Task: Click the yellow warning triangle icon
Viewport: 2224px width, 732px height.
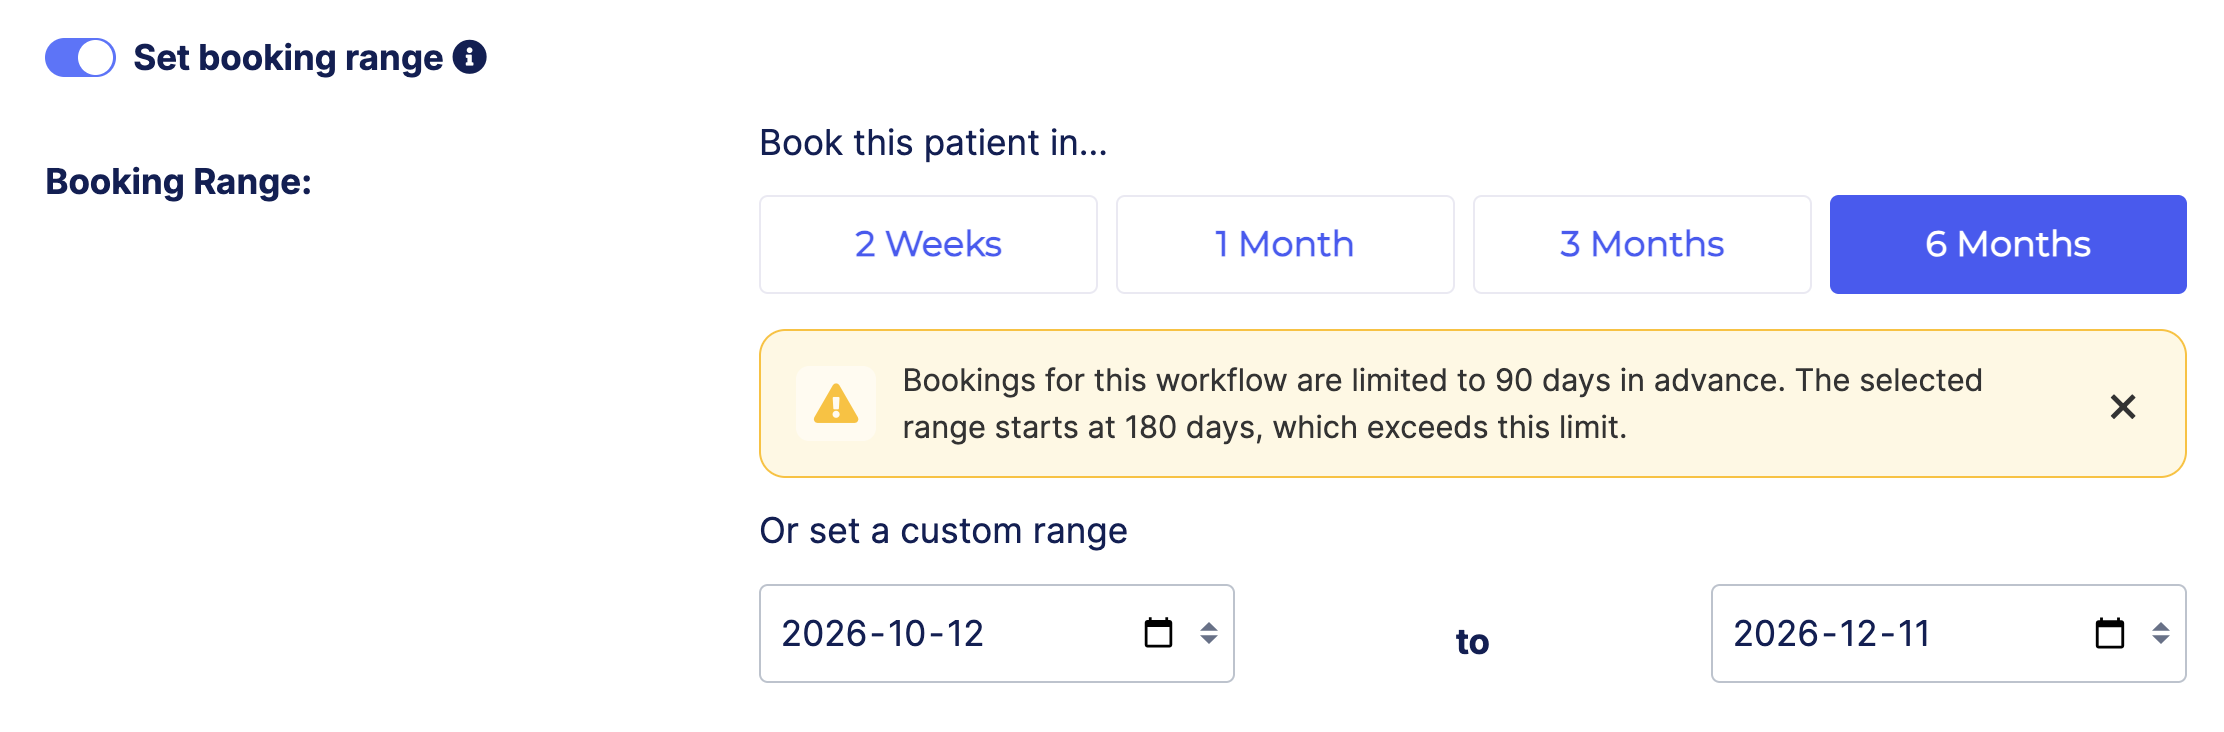Action: [836, 404]
